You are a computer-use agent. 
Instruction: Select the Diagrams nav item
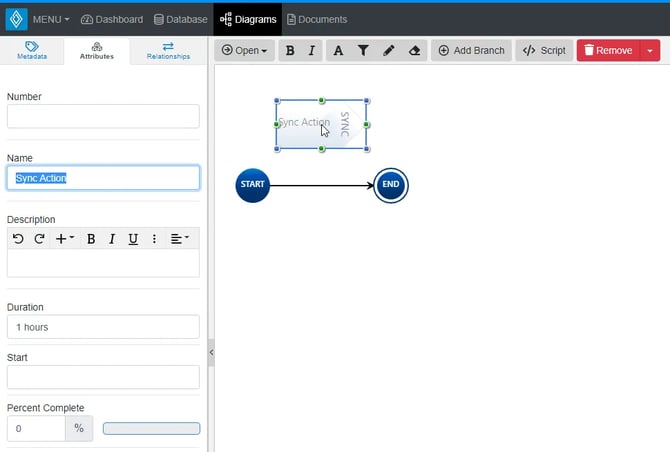[x=248, y=19]
